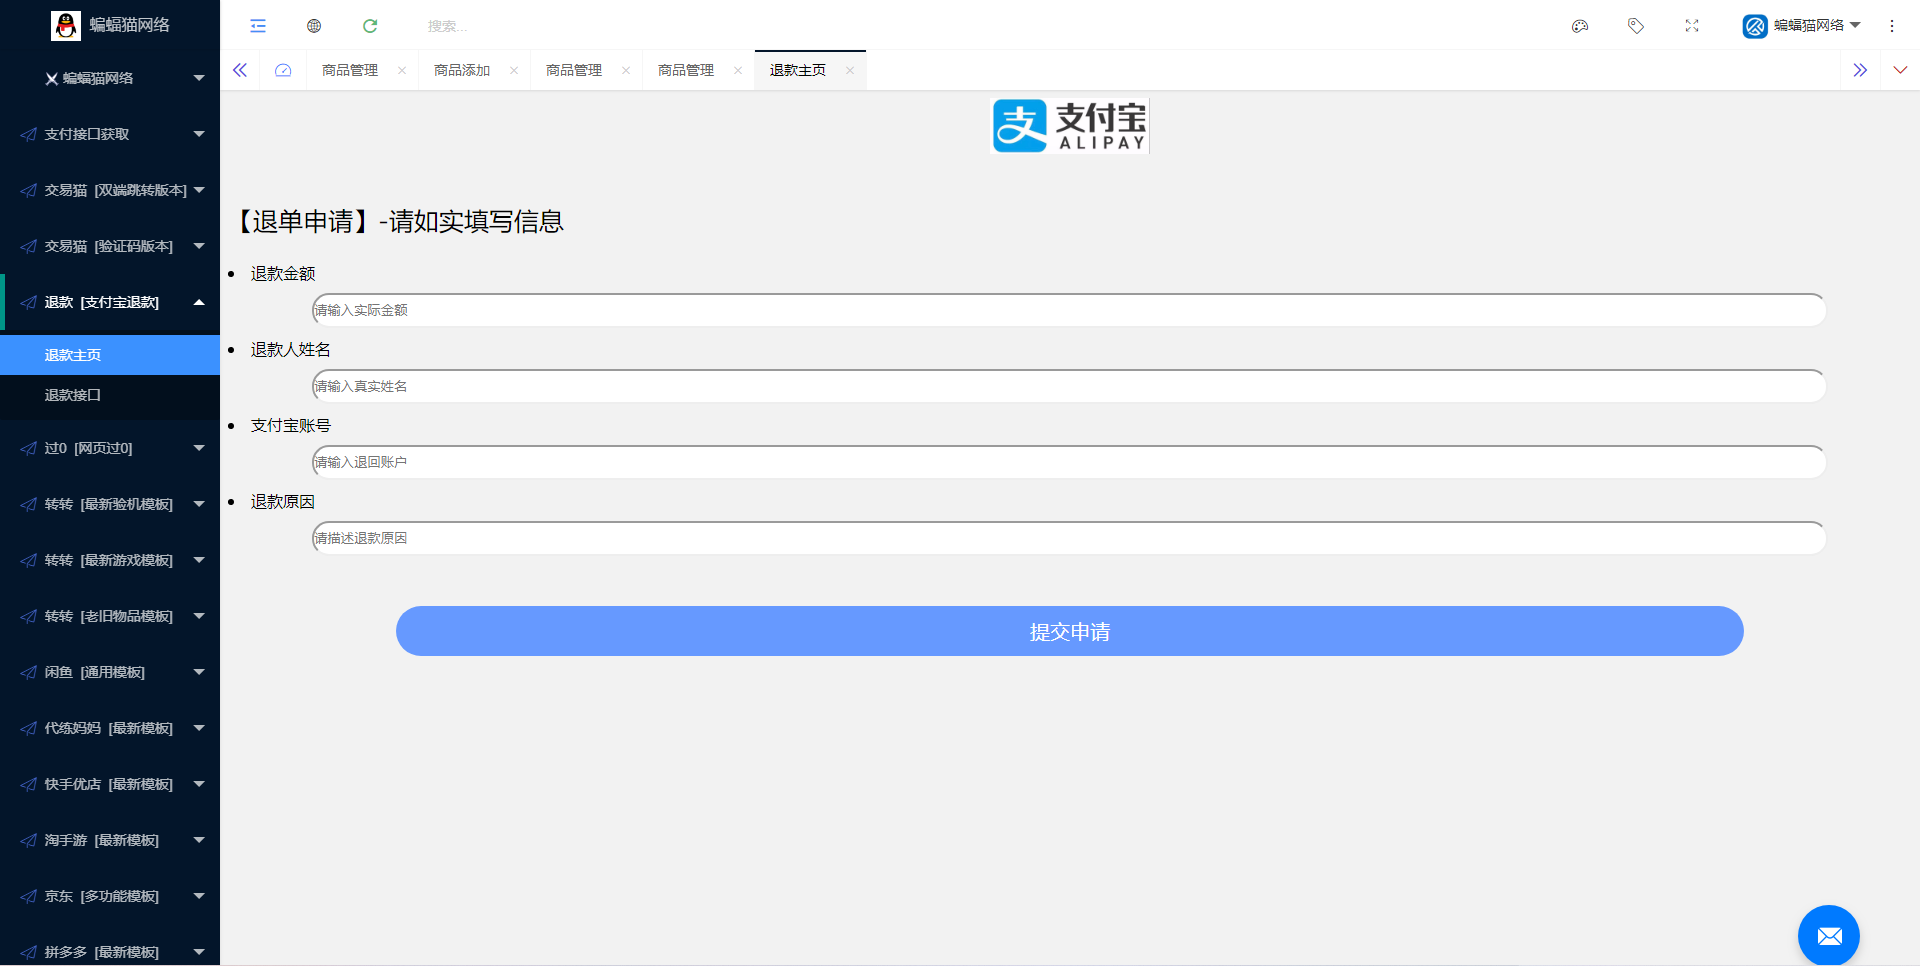
Task: Click the blue mail chat bubble
Action: coord(1829,936)
